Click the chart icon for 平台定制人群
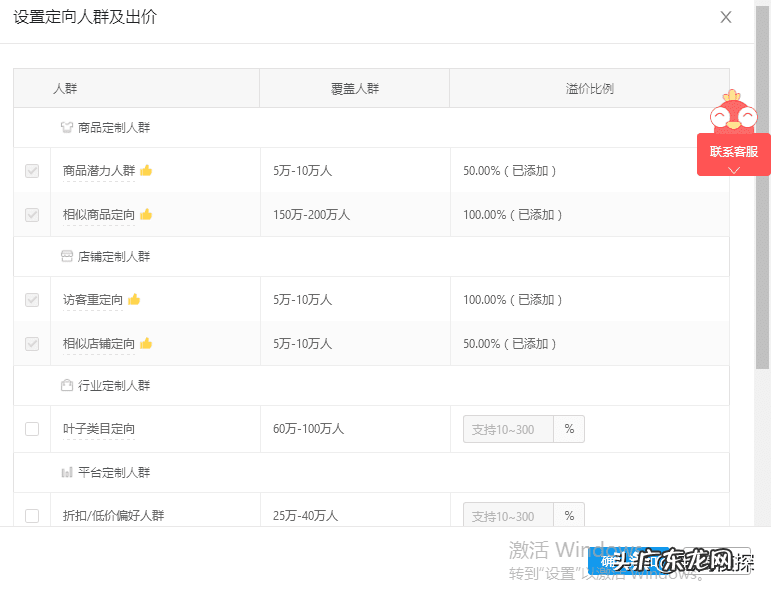This screenshot has height=589, width=771. pyautogui.click(x=67, y=472)
